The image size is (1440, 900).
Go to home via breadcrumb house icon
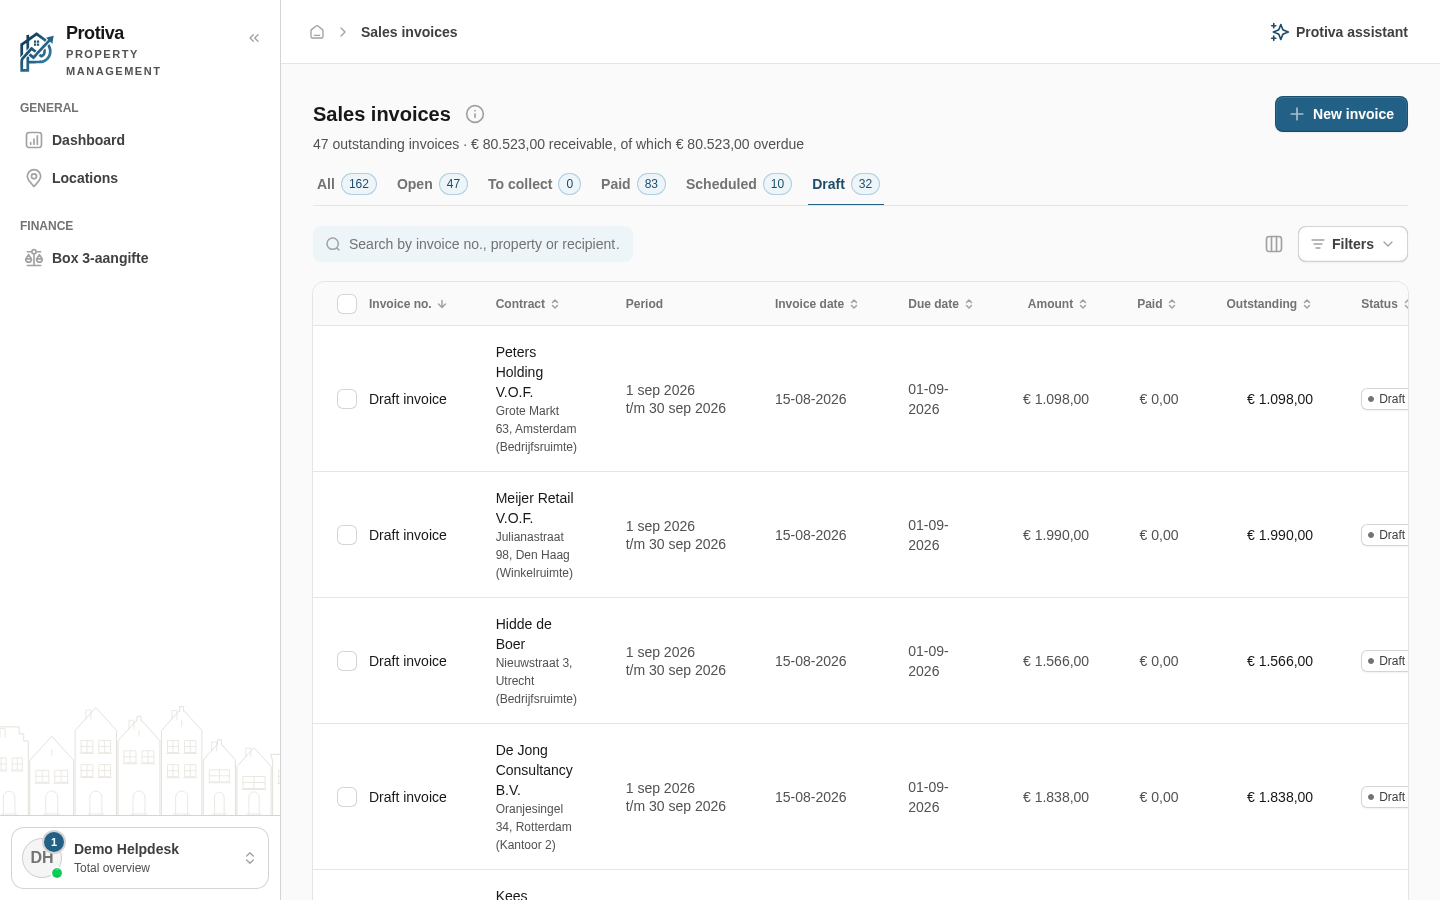(x=317, y=32)
